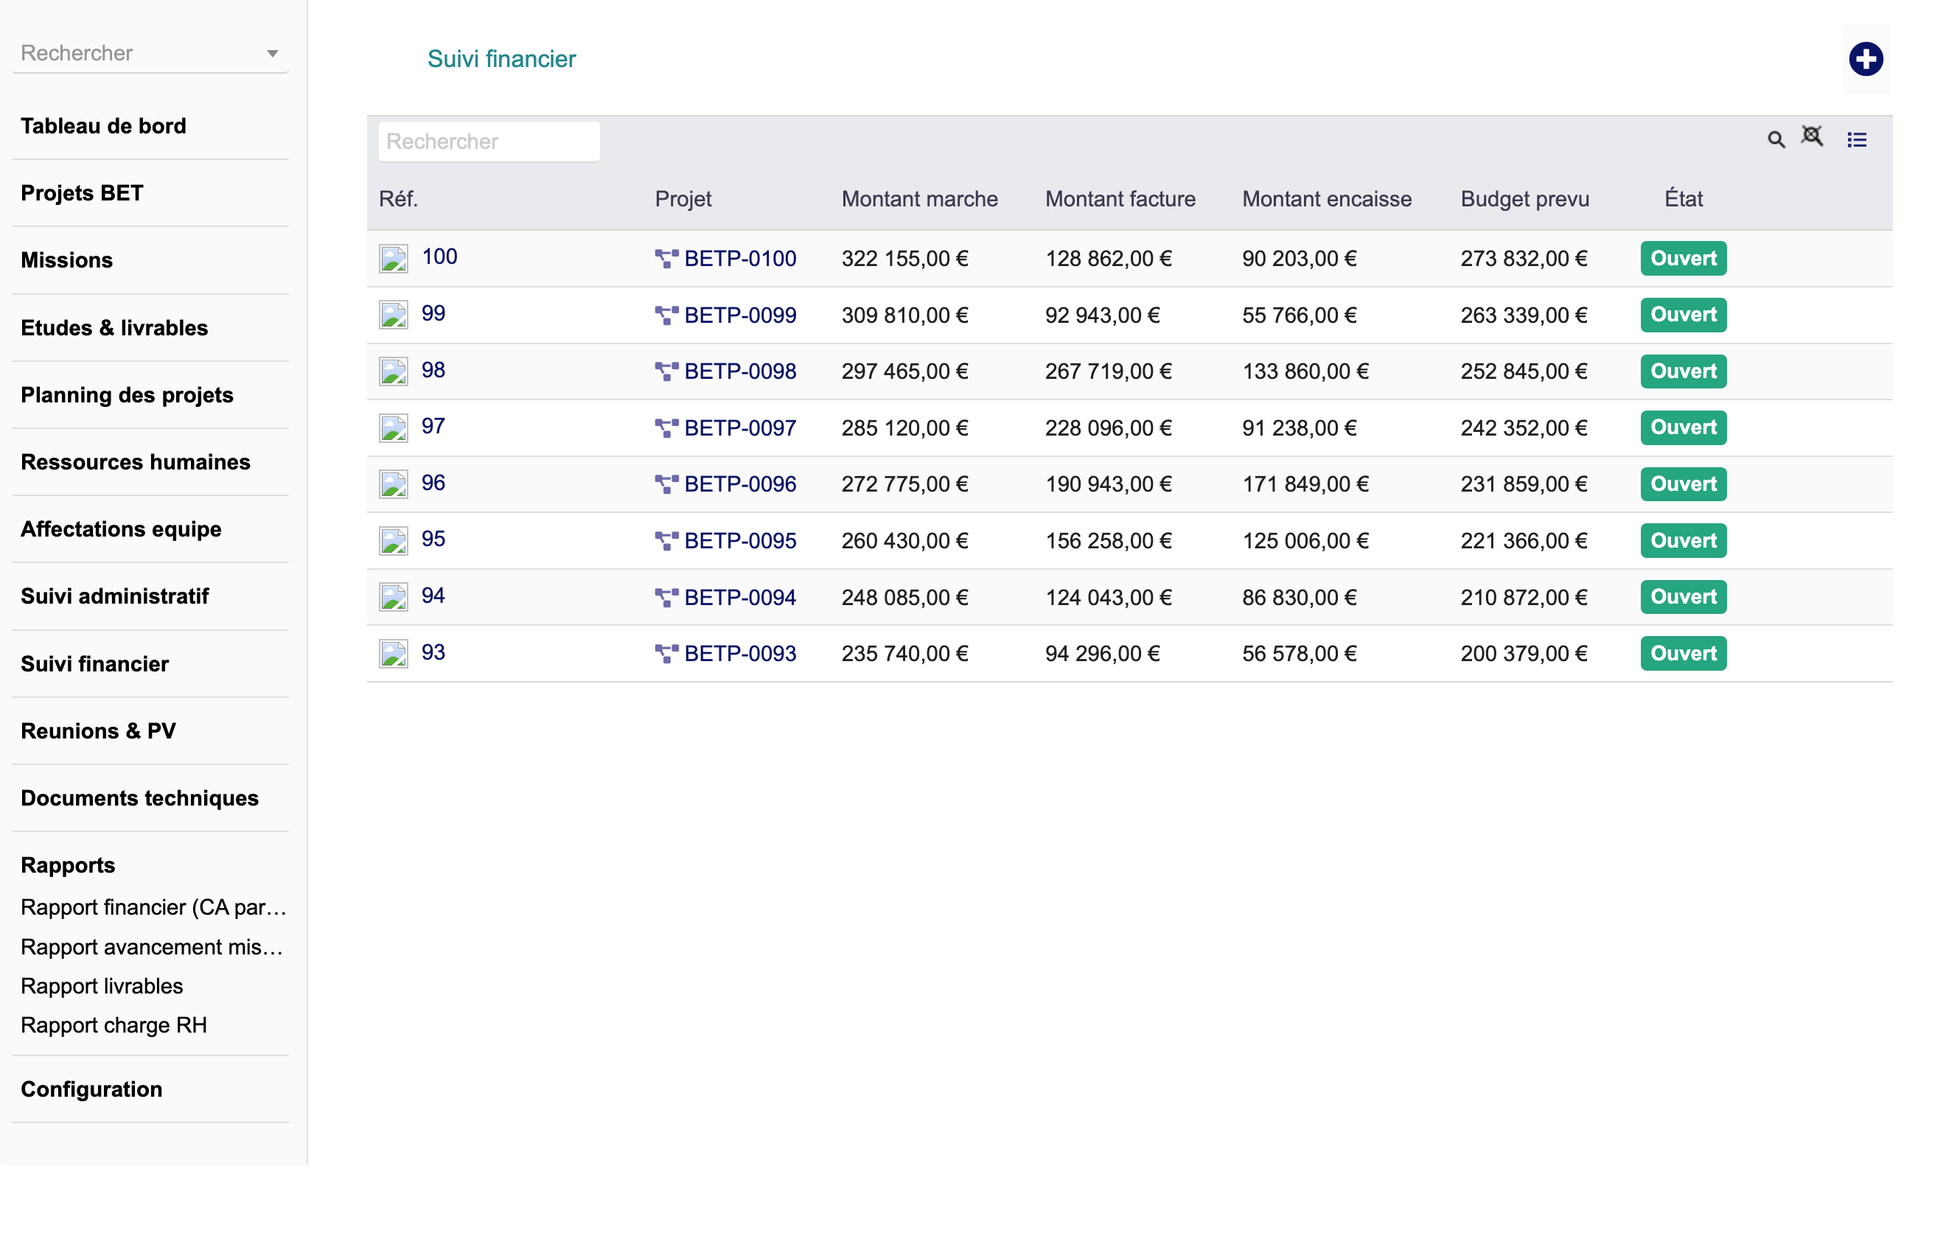Focus the table Rechercher search field
This screenshot has width=1946, height=1250.
pos(489,142)
